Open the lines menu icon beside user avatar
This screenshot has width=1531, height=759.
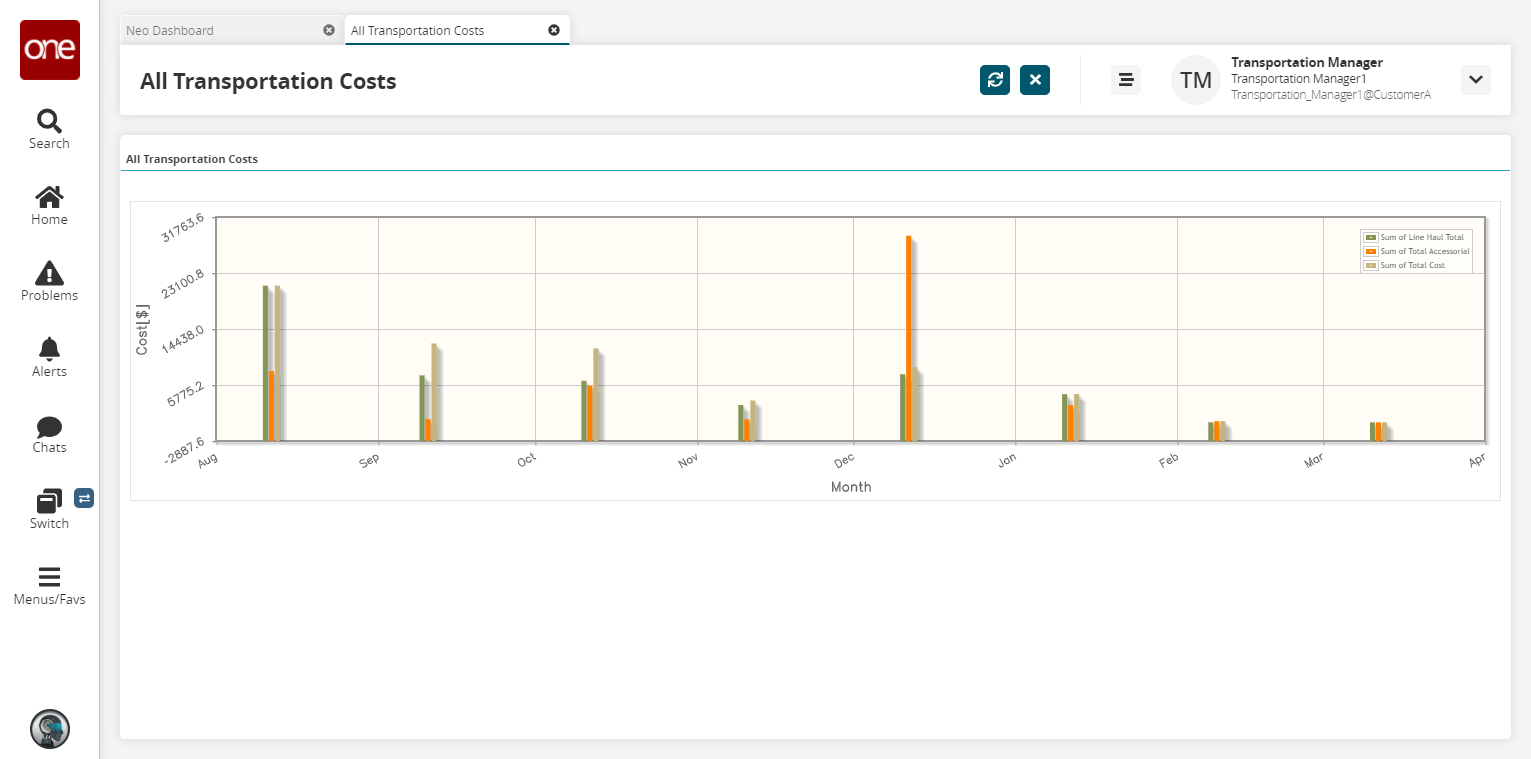1126,80
